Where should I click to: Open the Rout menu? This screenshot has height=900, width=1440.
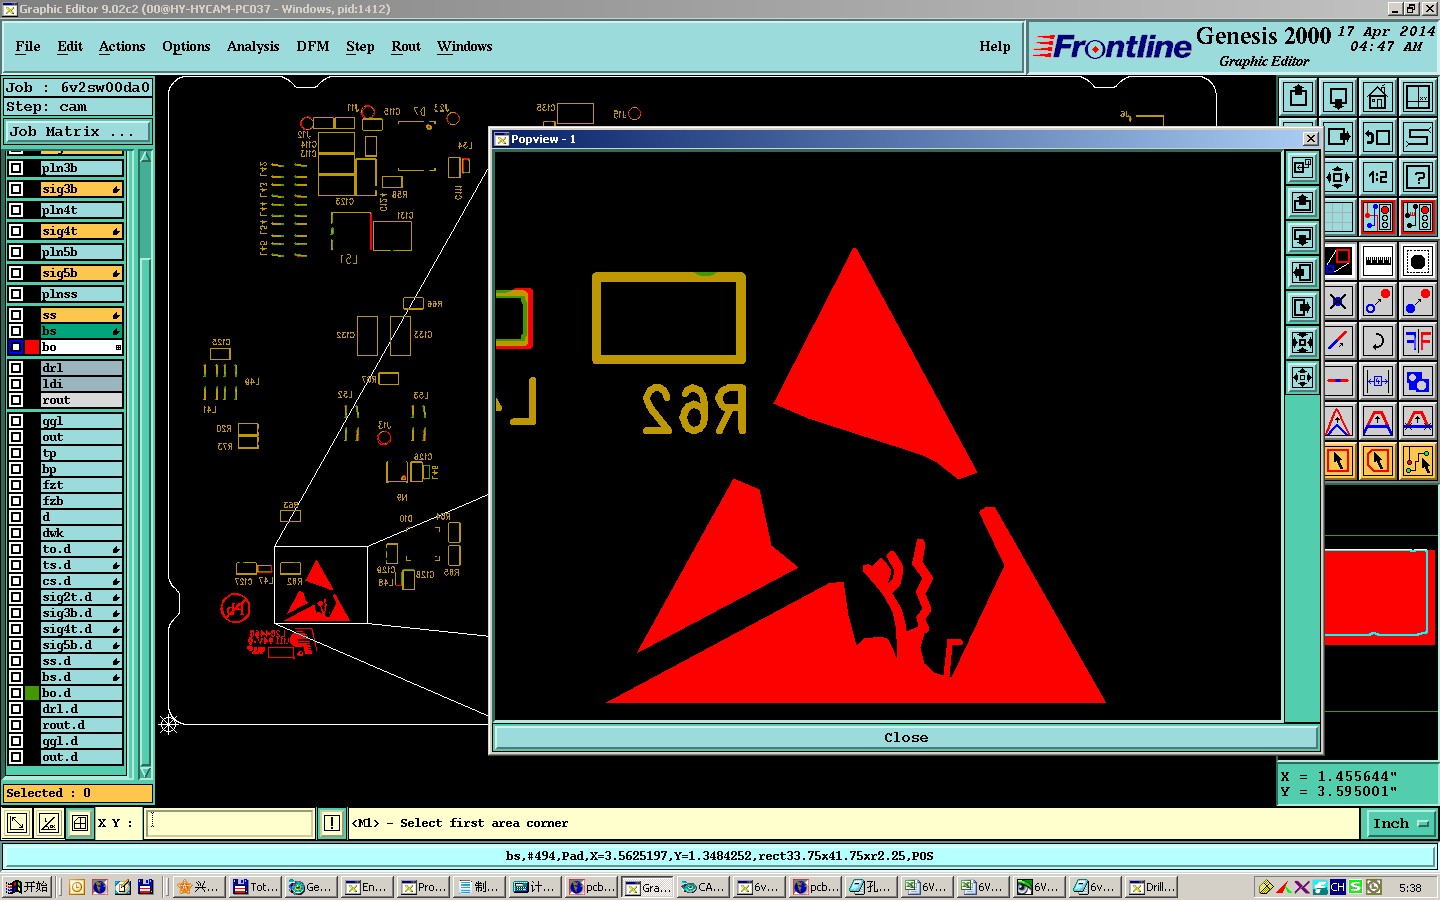[406, 46]
